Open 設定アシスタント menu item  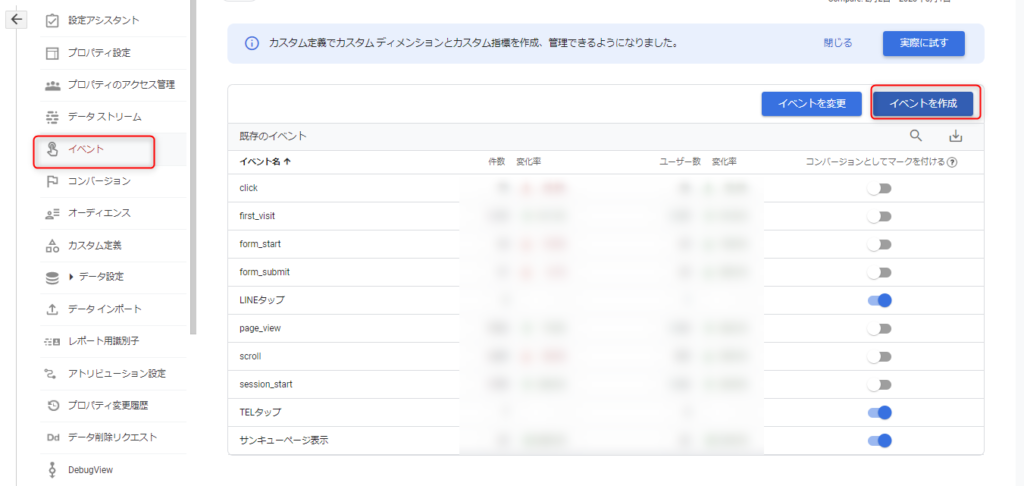(x=104, y=20)
